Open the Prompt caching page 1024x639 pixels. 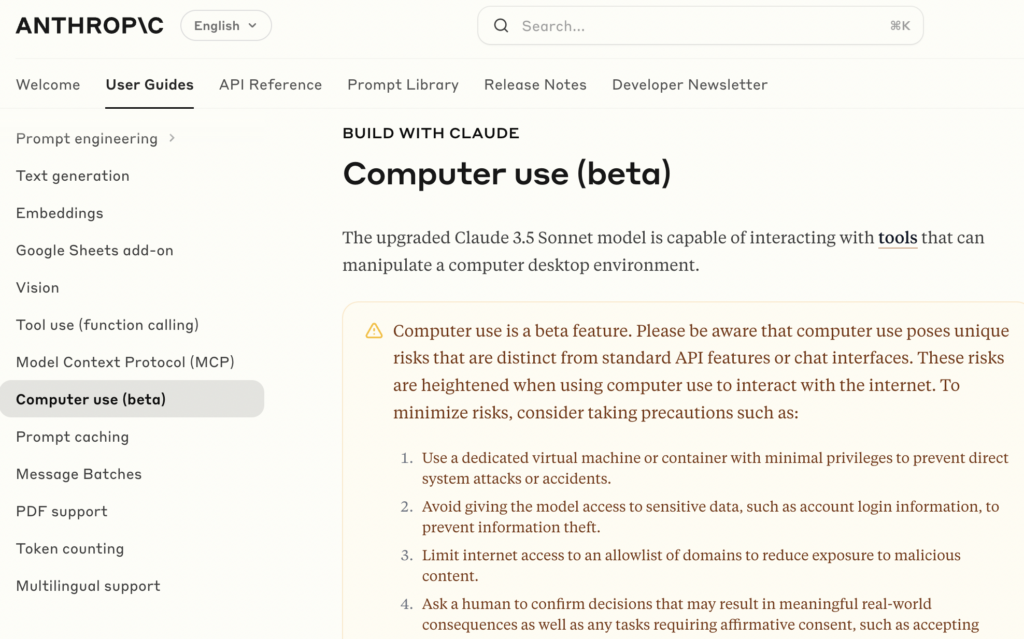[72, 437]
